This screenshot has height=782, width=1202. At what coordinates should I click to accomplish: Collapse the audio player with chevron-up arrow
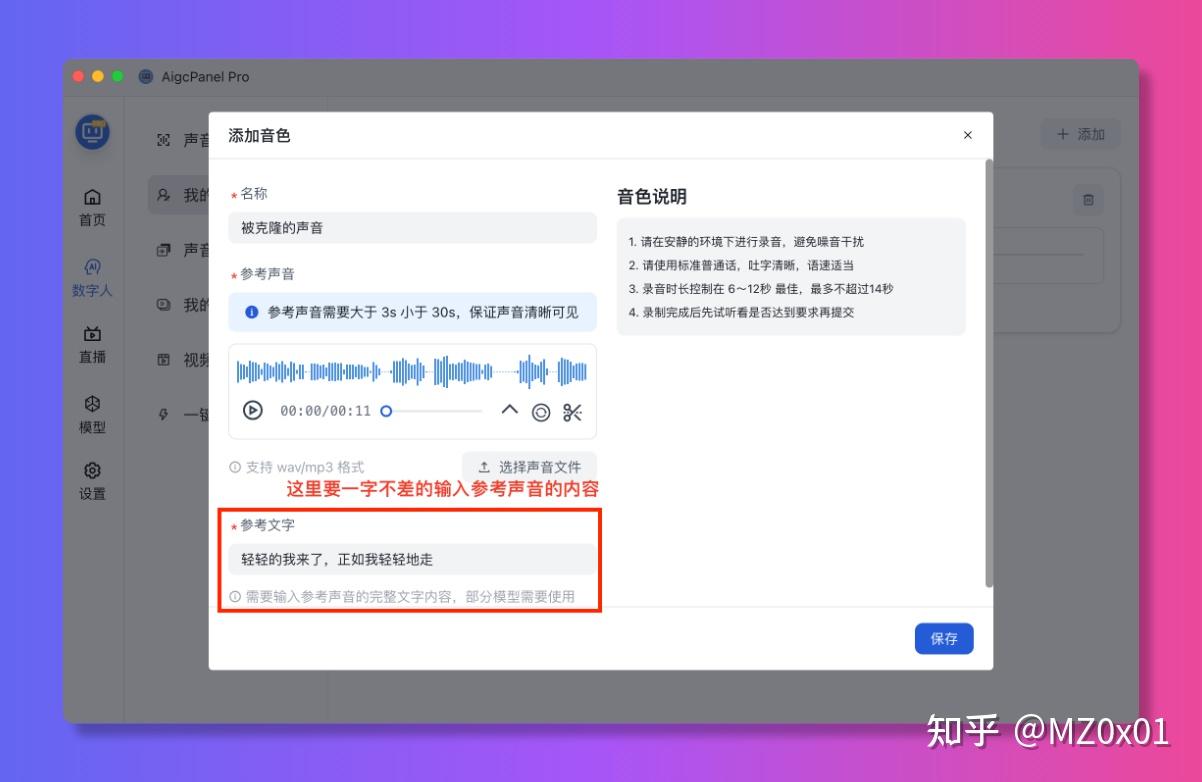click(509, 410)
